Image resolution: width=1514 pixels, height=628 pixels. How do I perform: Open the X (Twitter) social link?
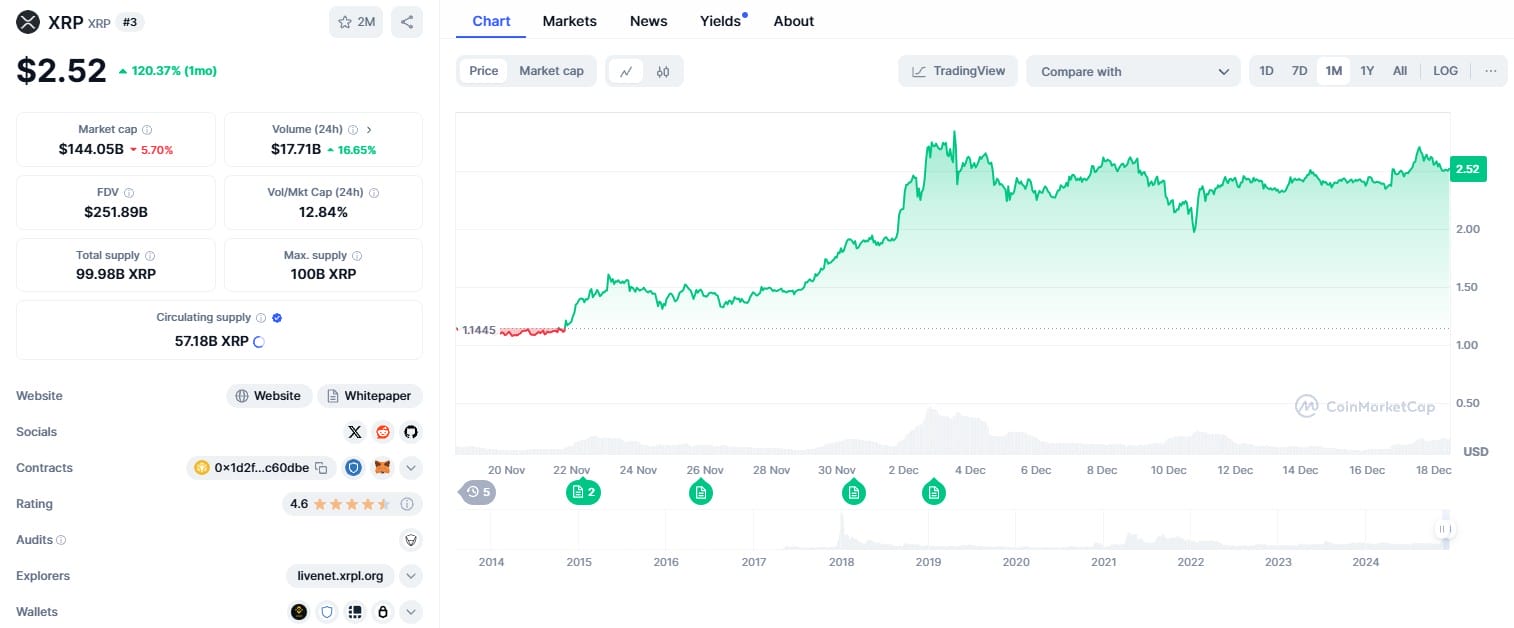[x=355, y=432]
